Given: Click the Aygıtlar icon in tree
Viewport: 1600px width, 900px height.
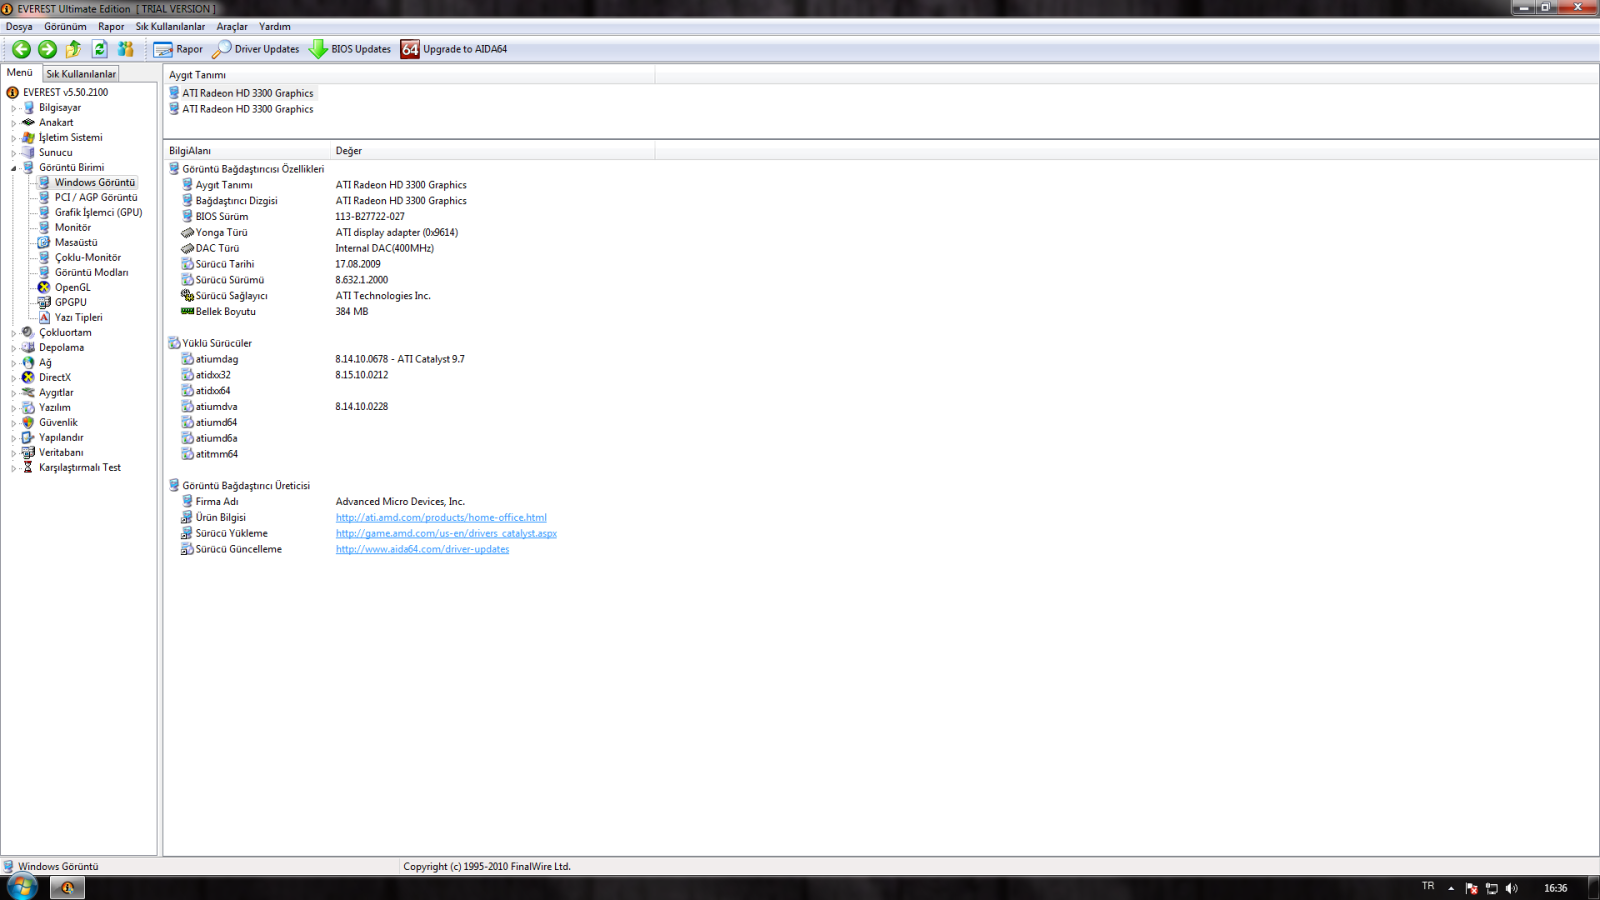Looking at the screenshot, I should pos(28,392).
